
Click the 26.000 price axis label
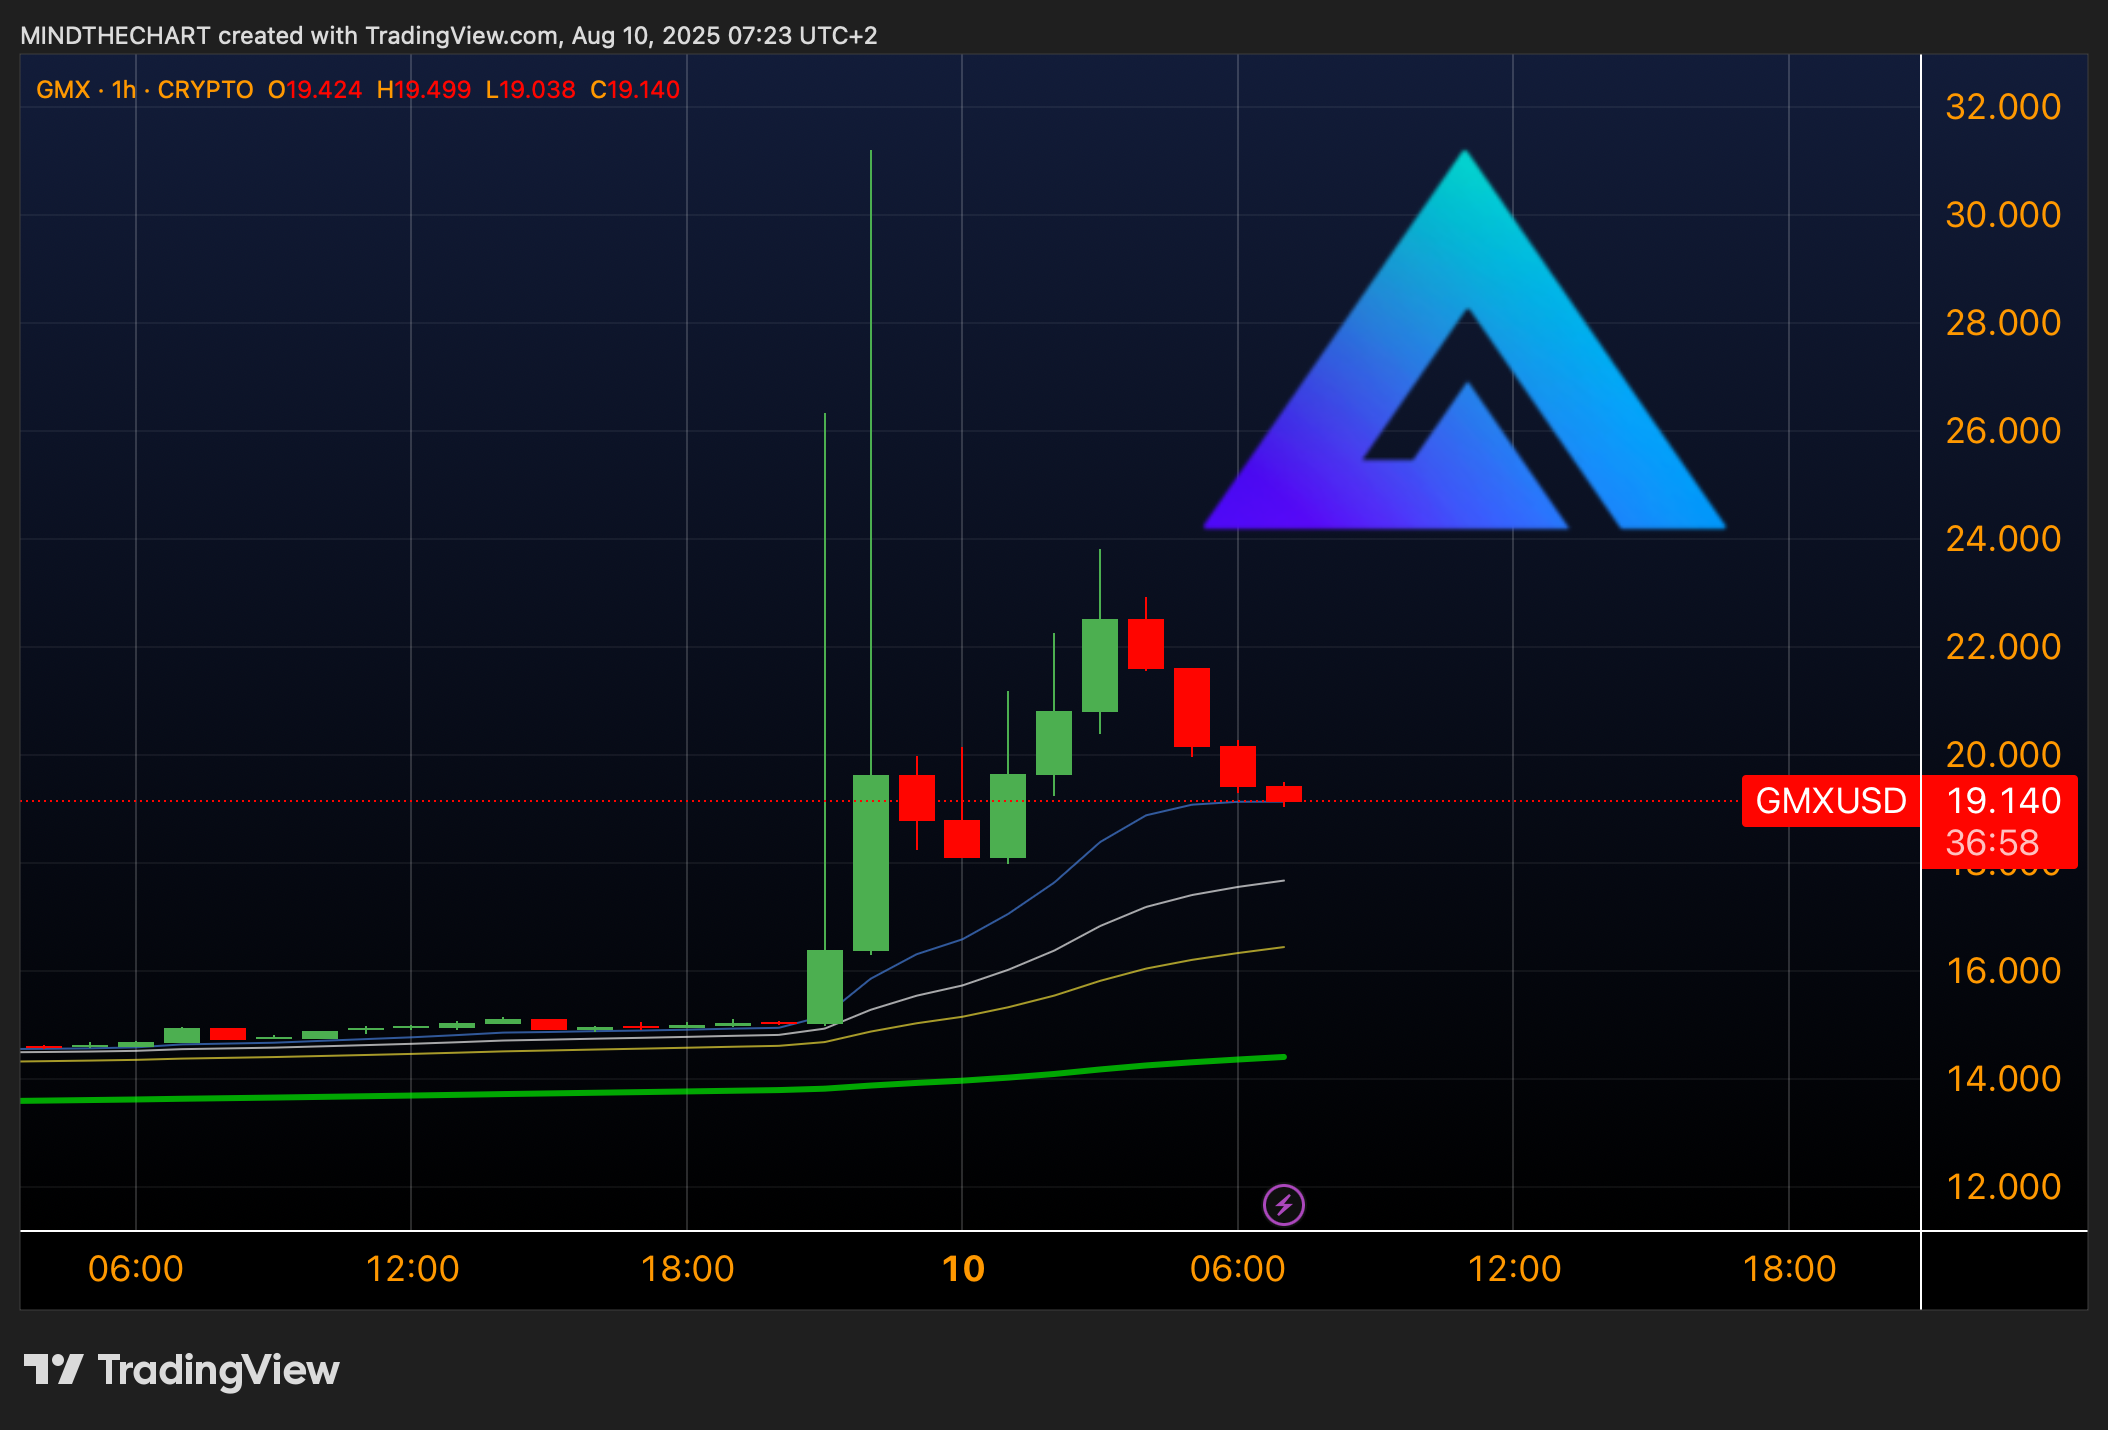click(x=2003, y=431)
